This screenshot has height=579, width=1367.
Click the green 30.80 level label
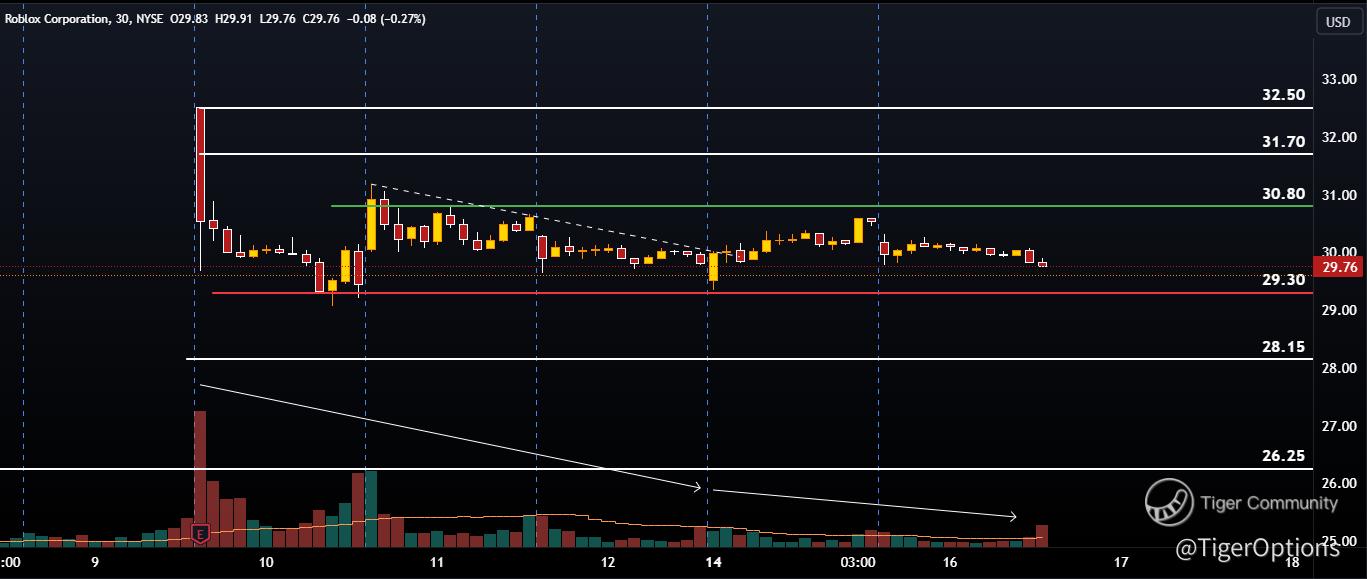[x=1283, y=194]
